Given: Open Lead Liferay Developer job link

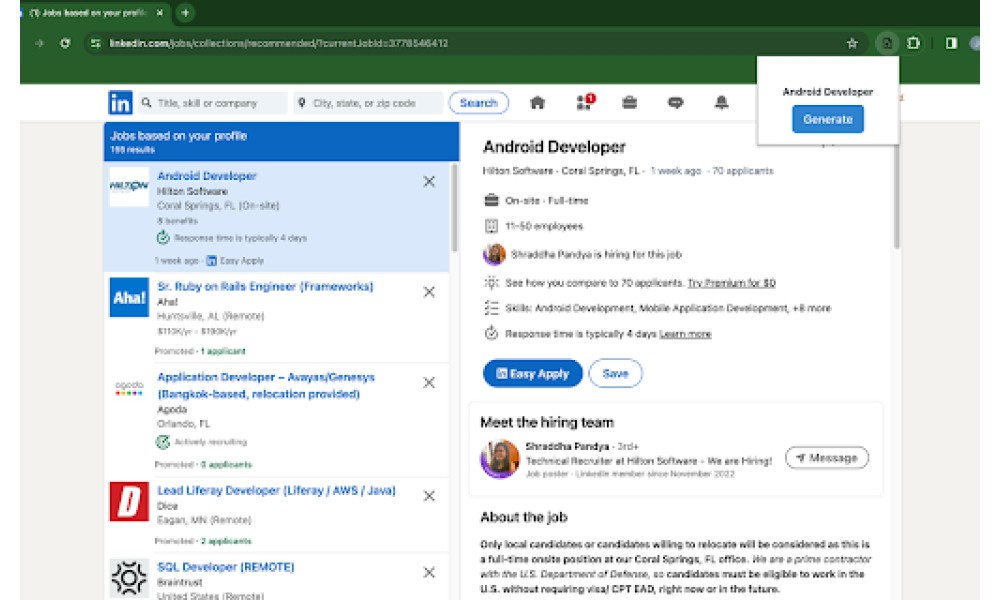Looking at the screenshot, I should click(x=276, y=491).
